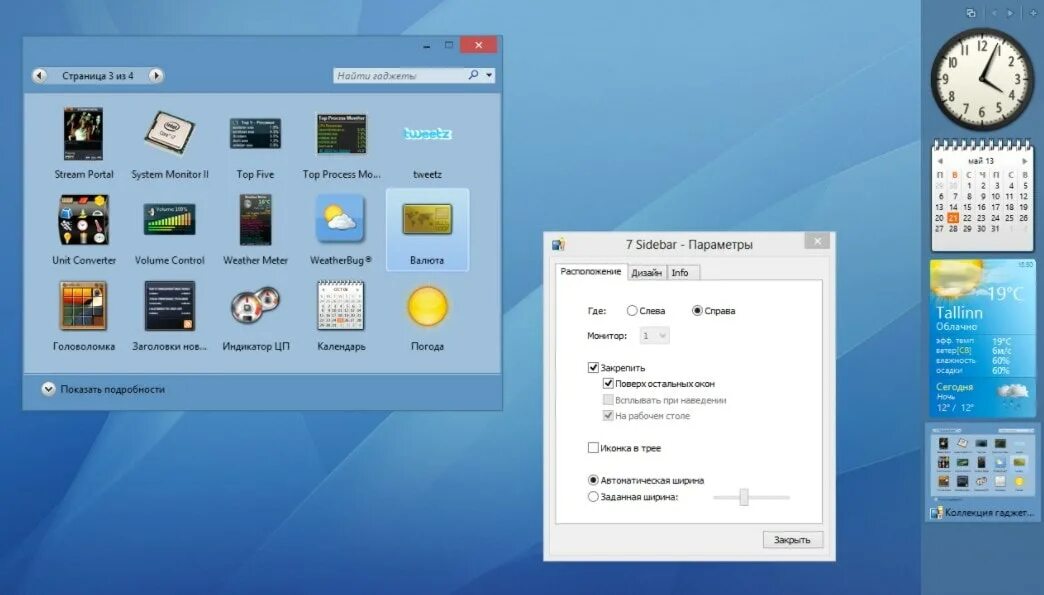This screenshot has width=1044, height=595.
Task: Pick the Top Process Monitor gadget
Action: tap(342, 142)
